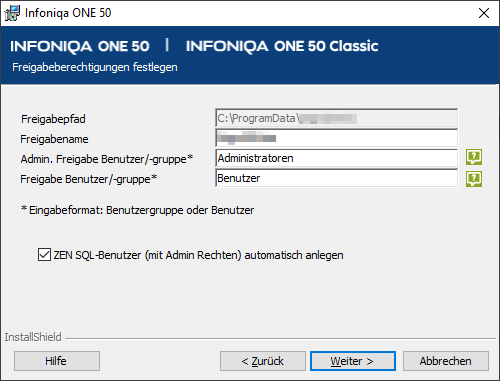Click the Freigabename label

click(x=54, y=139)
